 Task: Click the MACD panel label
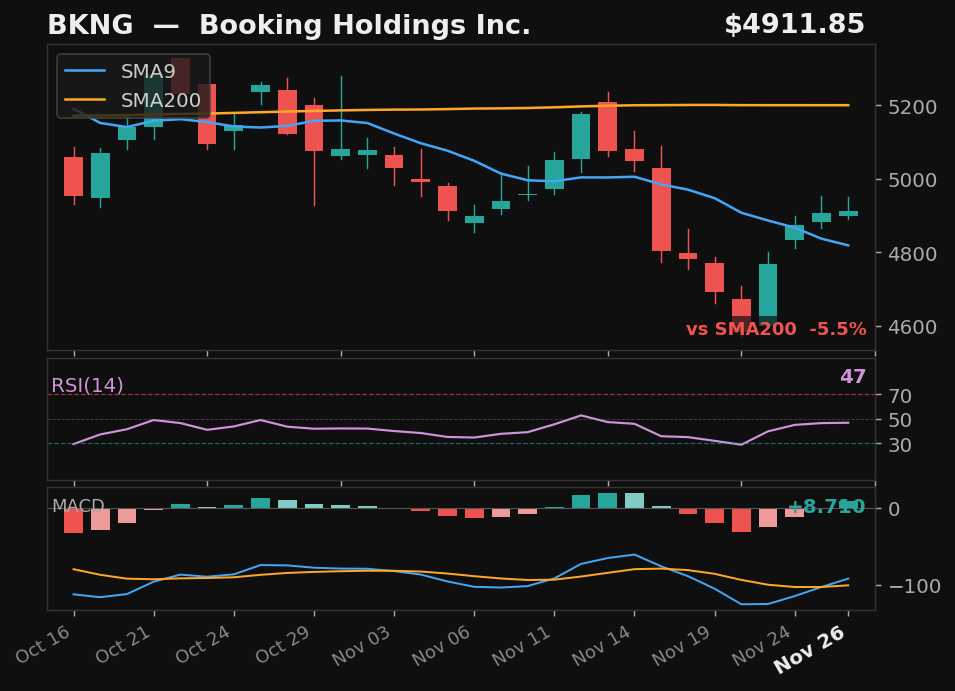(x=78, y=505)
